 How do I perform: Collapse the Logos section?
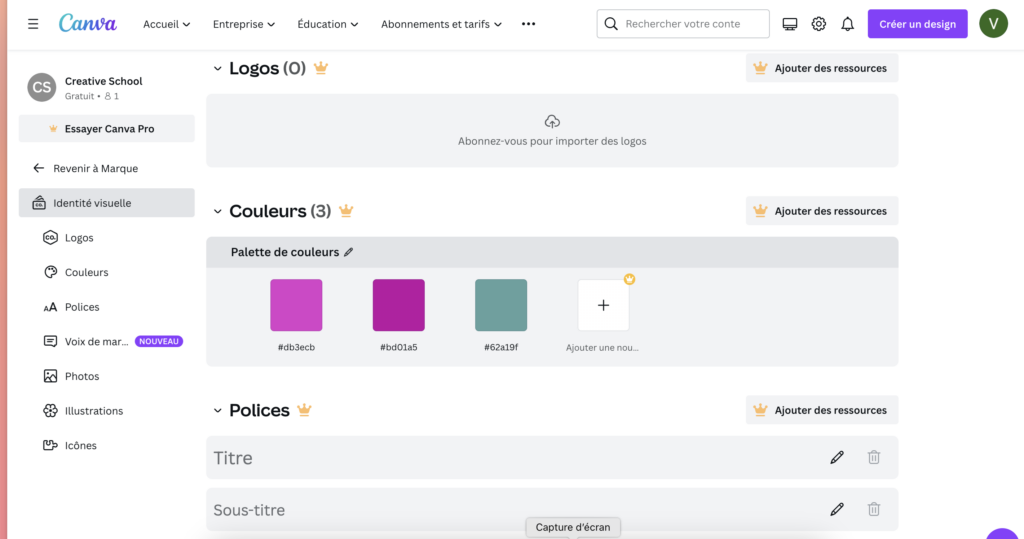coord(216,68)
